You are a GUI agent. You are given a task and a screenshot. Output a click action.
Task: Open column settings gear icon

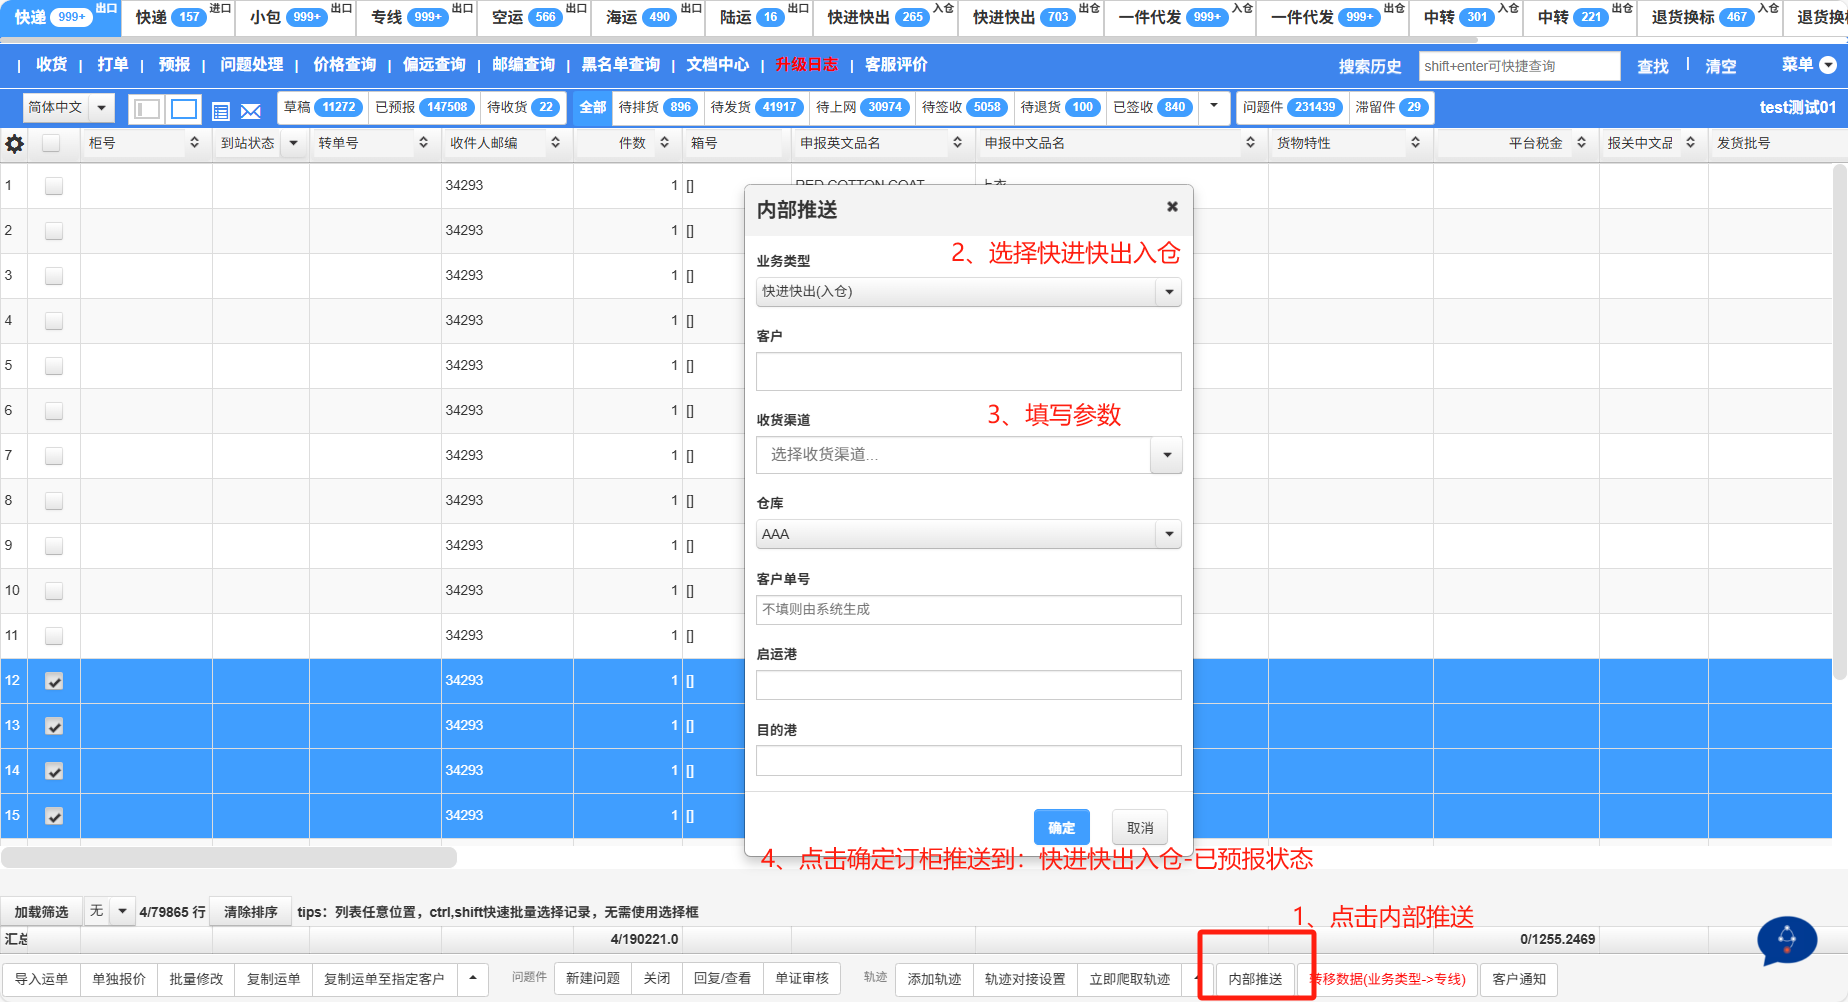click(15, 143)
